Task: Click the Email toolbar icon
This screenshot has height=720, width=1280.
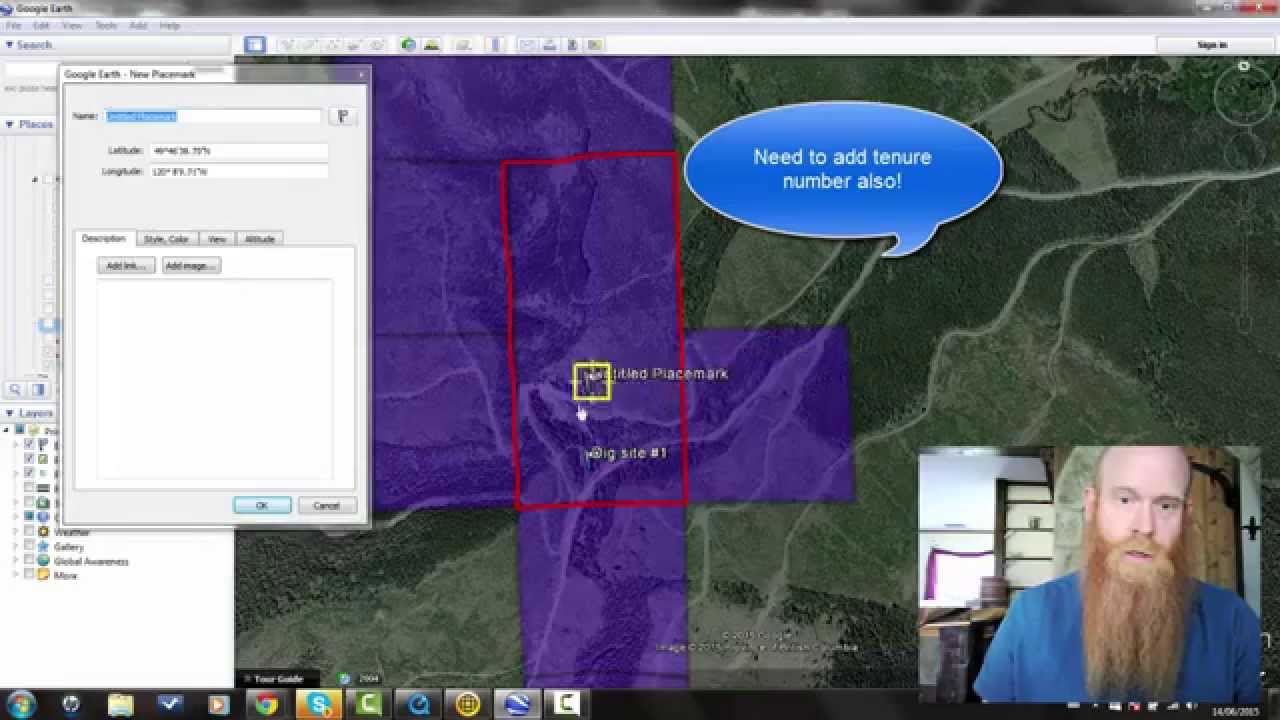Action: 526,45
